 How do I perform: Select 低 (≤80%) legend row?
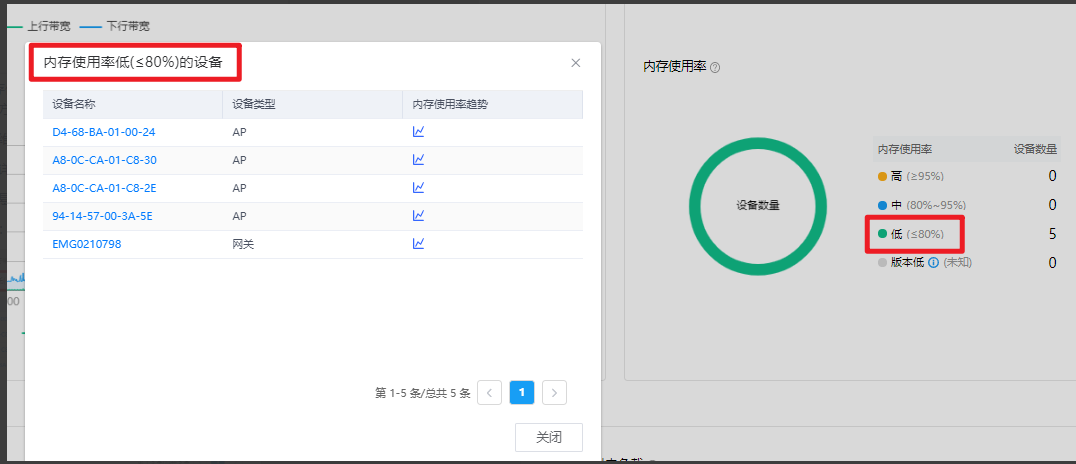coord(915,234)
